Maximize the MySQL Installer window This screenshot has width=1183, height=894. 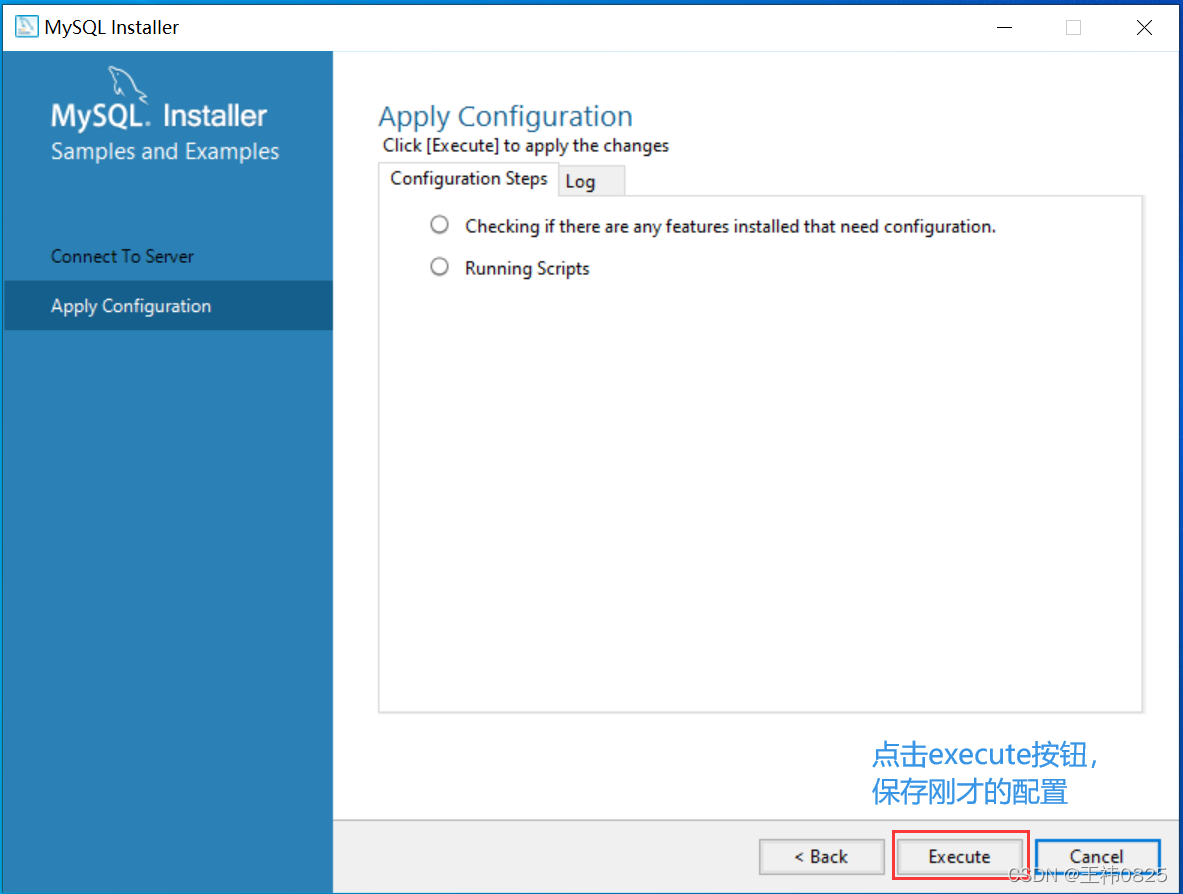[1073, 27]
